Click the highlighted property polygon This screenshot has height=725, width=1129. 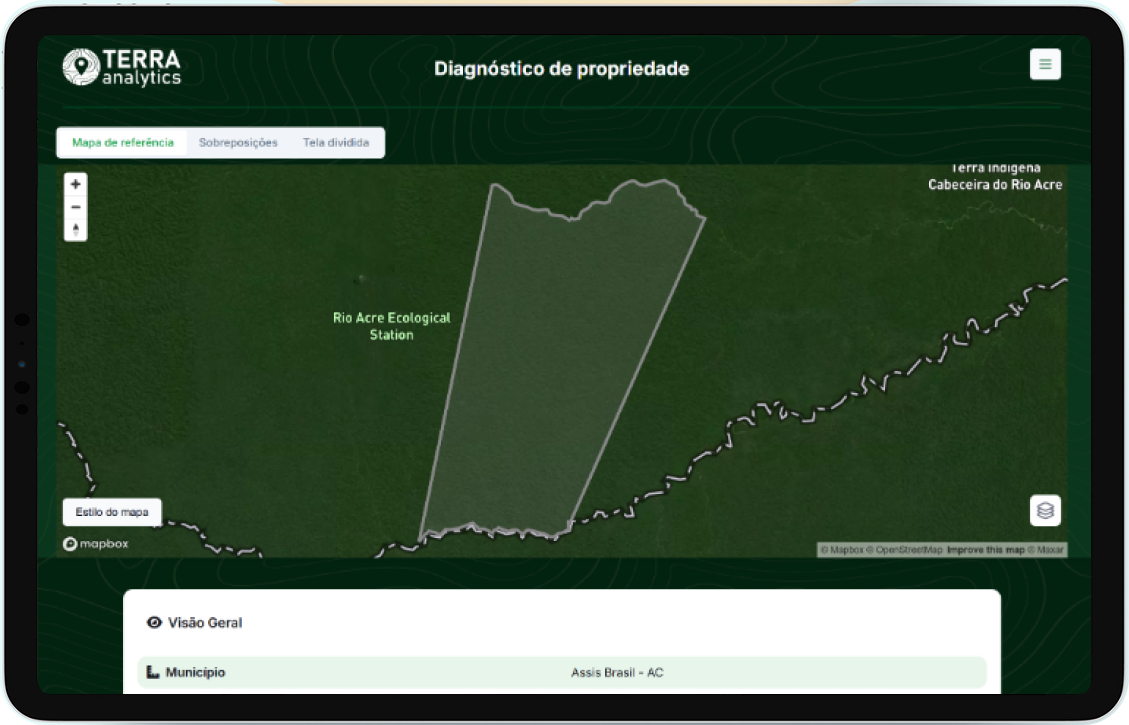tap(560, 360)
